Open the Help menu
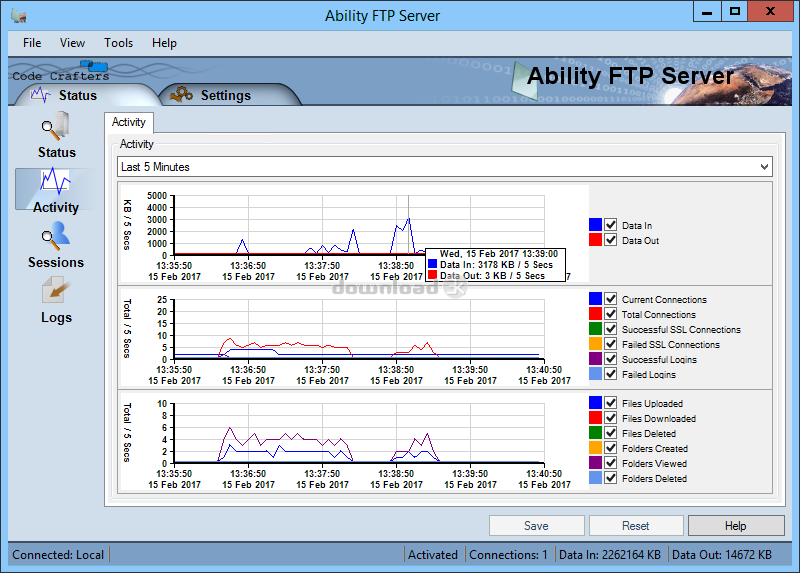Viewport: 800px width, 573px height. click(164, 43)
